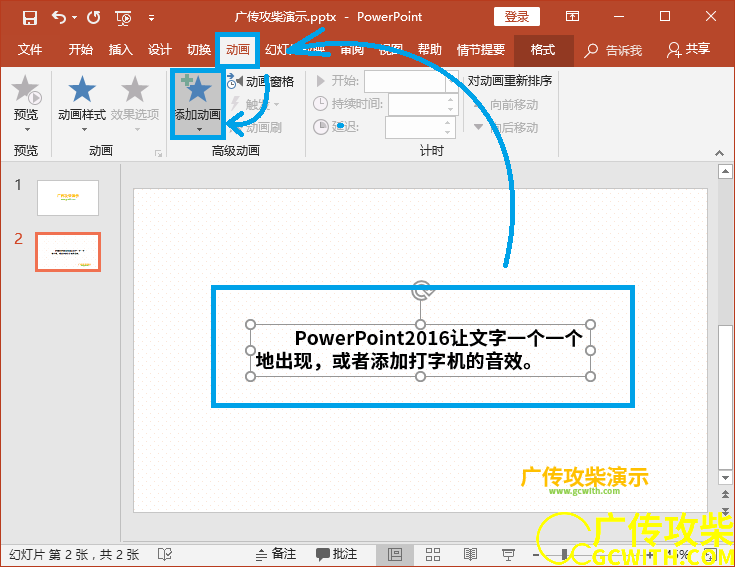
Task: Open the 情节提要 tab
Action: pyautogui.click(x=481, y=49)
